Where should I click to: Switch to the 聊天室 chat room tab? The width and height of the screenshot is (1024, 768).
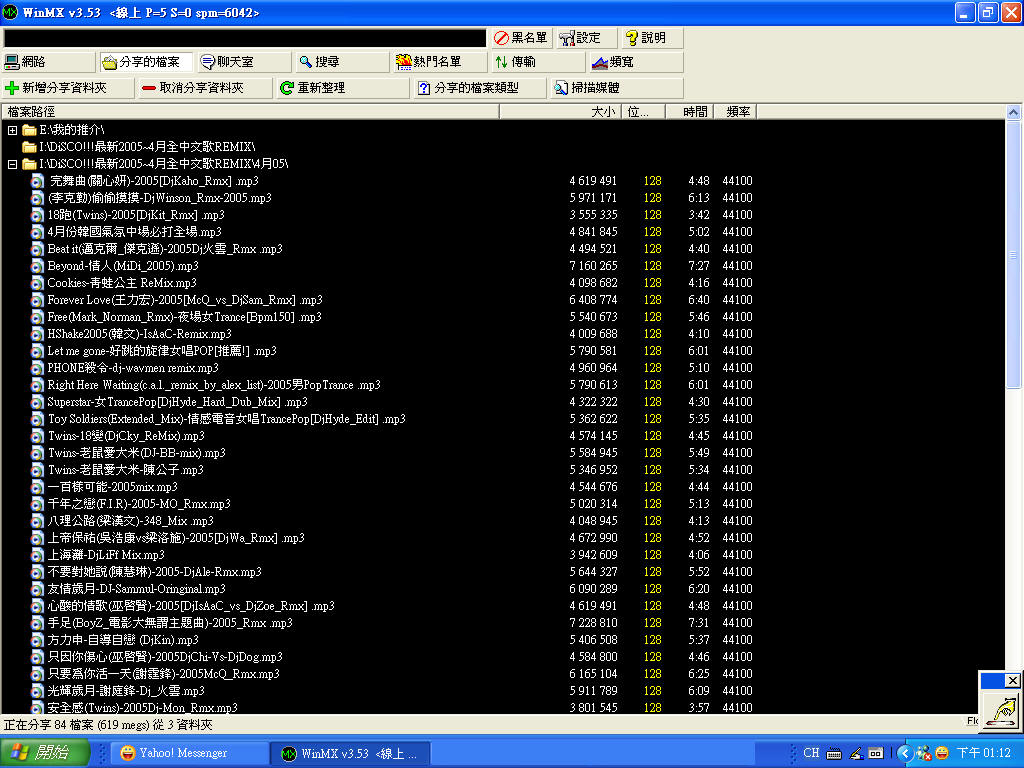pyautogui.click(x=244, y=62)
